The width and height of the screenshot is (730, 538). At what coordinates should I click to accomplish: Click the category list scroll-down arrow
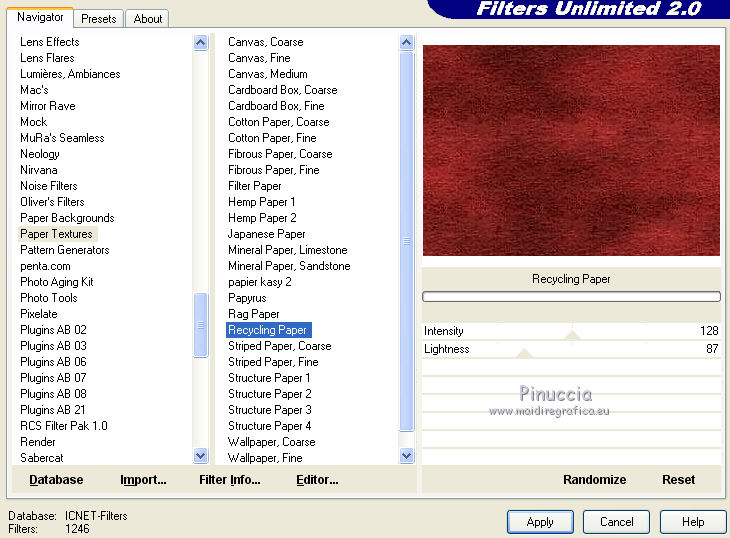point(201,456)
